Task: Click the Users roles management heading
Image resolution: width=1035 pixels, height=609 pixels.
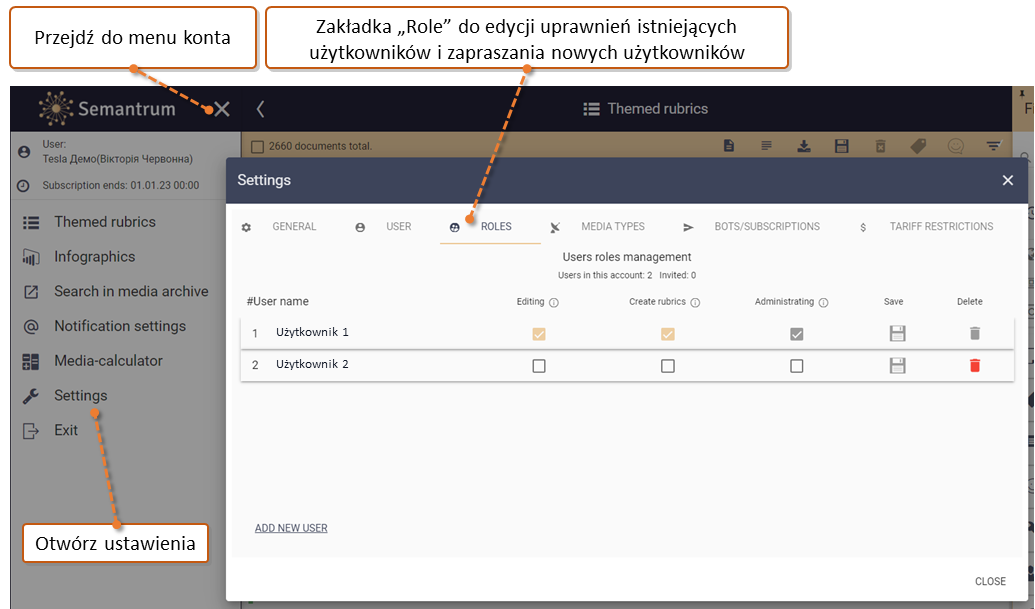Action: (627, 257)
